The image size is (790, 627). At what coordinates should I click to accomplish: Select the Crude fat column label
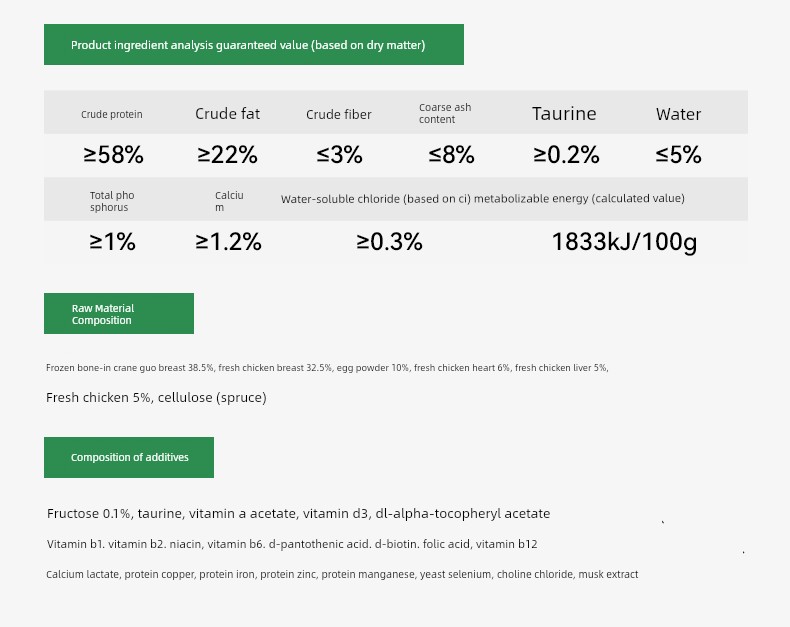(227, 114)
